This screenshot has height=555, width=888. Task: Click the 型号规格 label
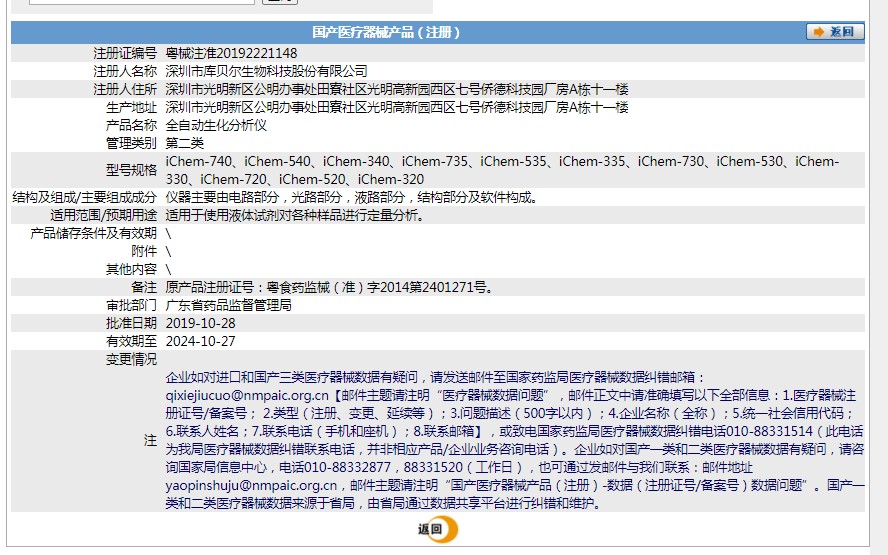[x=131, y=170]
